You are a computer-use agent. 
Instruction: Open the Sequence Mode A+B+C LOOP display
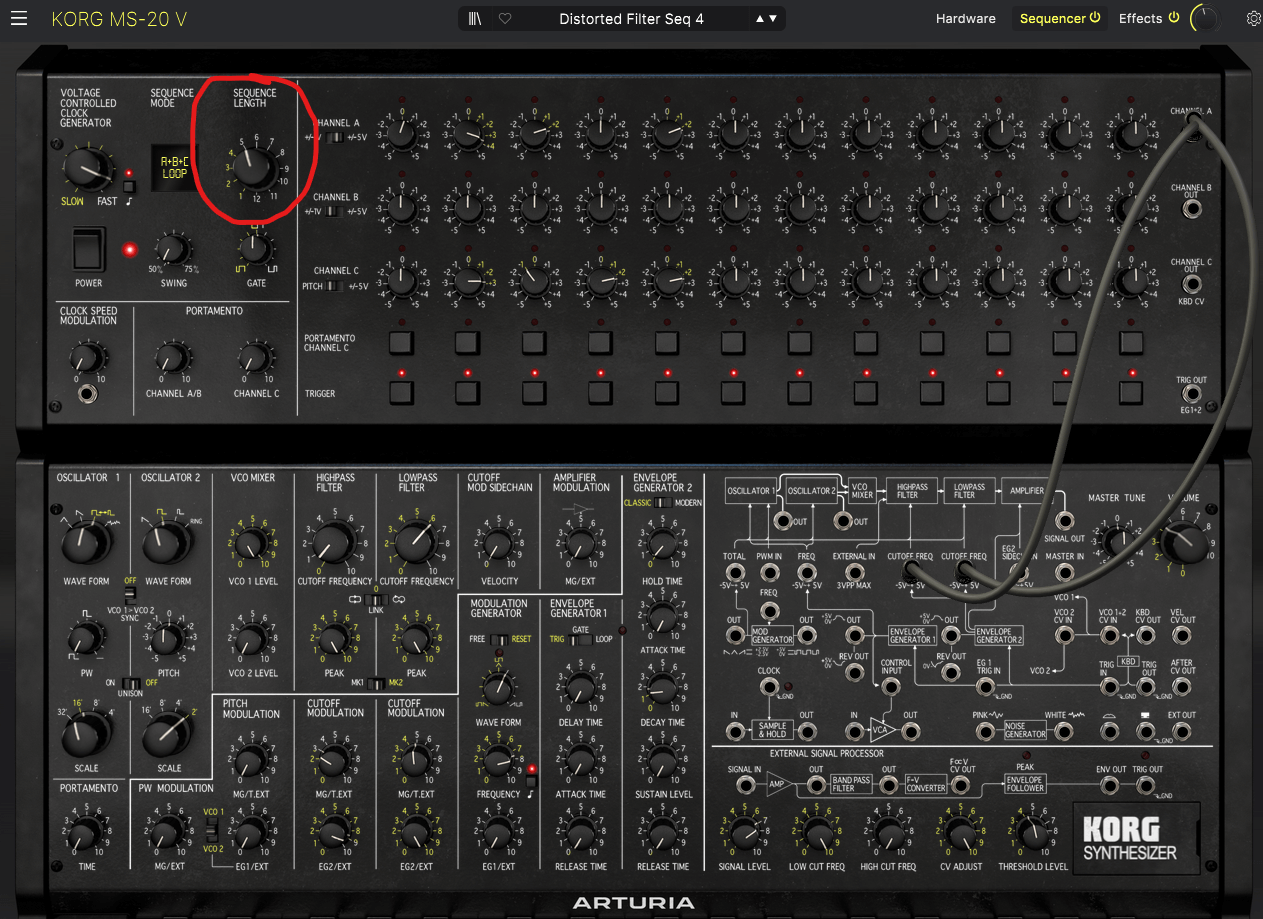pyautogui.click(x=175, y=167)
